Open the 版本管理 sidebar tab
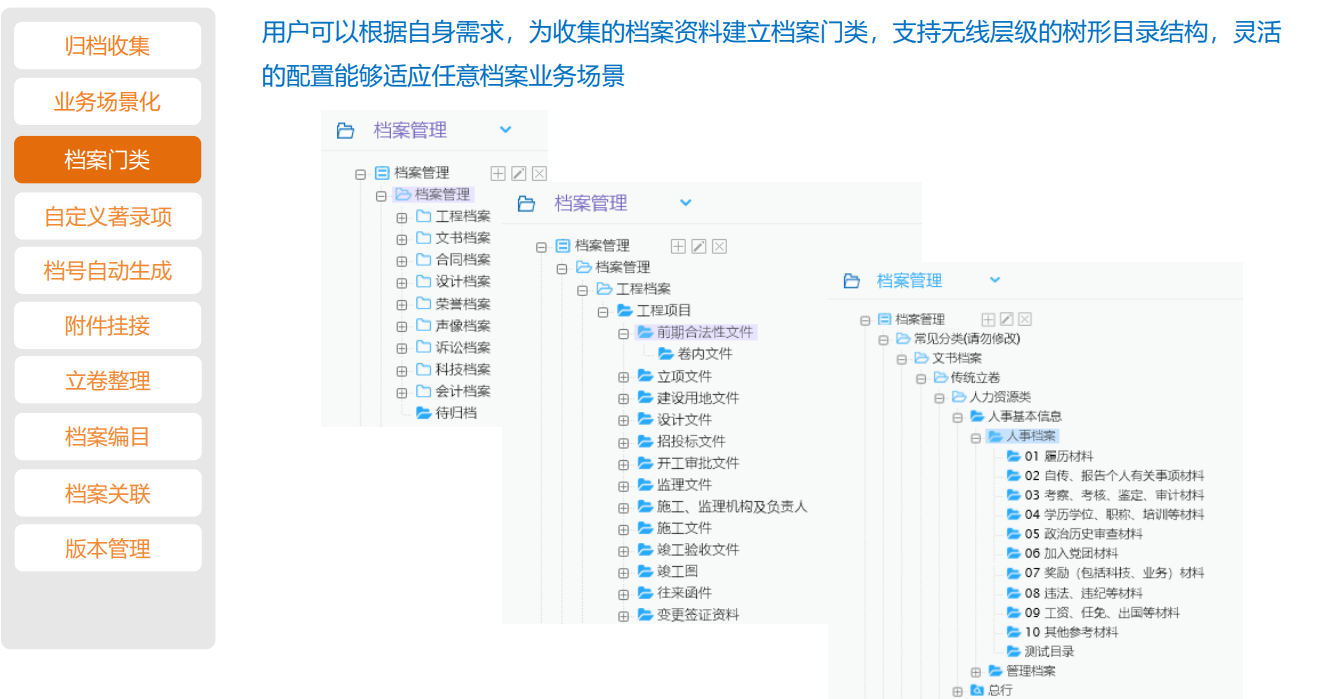This screenshot has height=699, width=1317. (x=107, y=549)
